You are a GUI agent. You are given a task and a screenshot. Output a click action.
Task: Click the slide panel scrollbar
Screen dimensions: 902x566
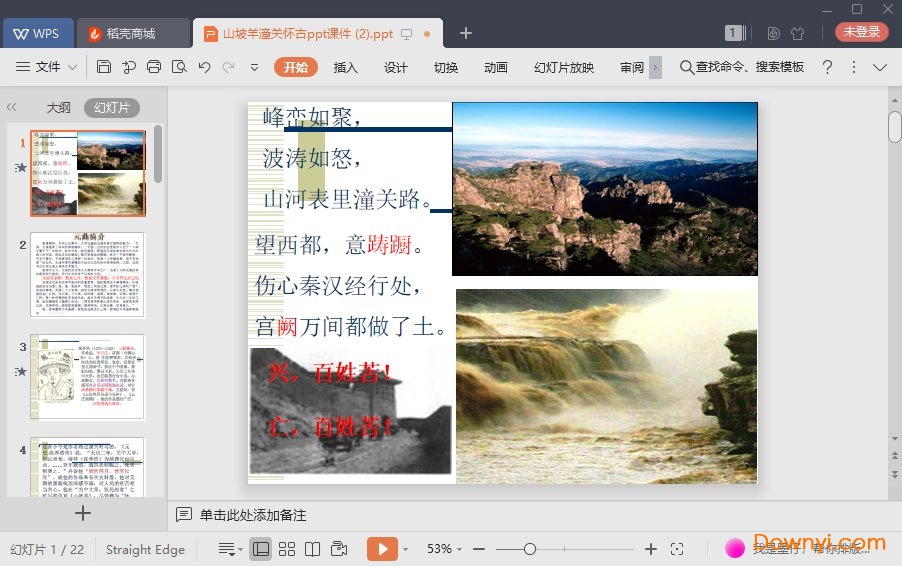pos(158,154)
